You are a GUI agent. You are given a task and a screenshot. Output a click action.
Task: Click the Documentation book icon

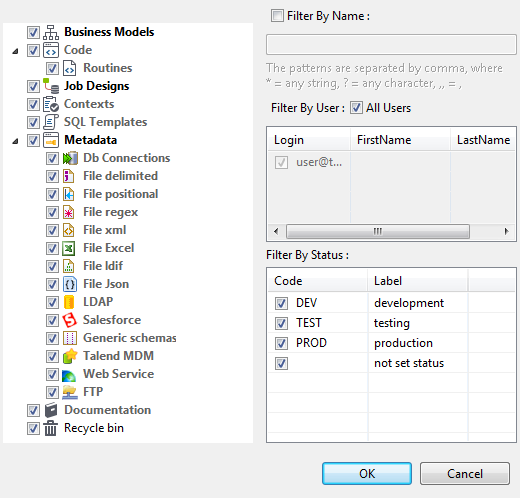pyautogui.click(x=51, y=410)
